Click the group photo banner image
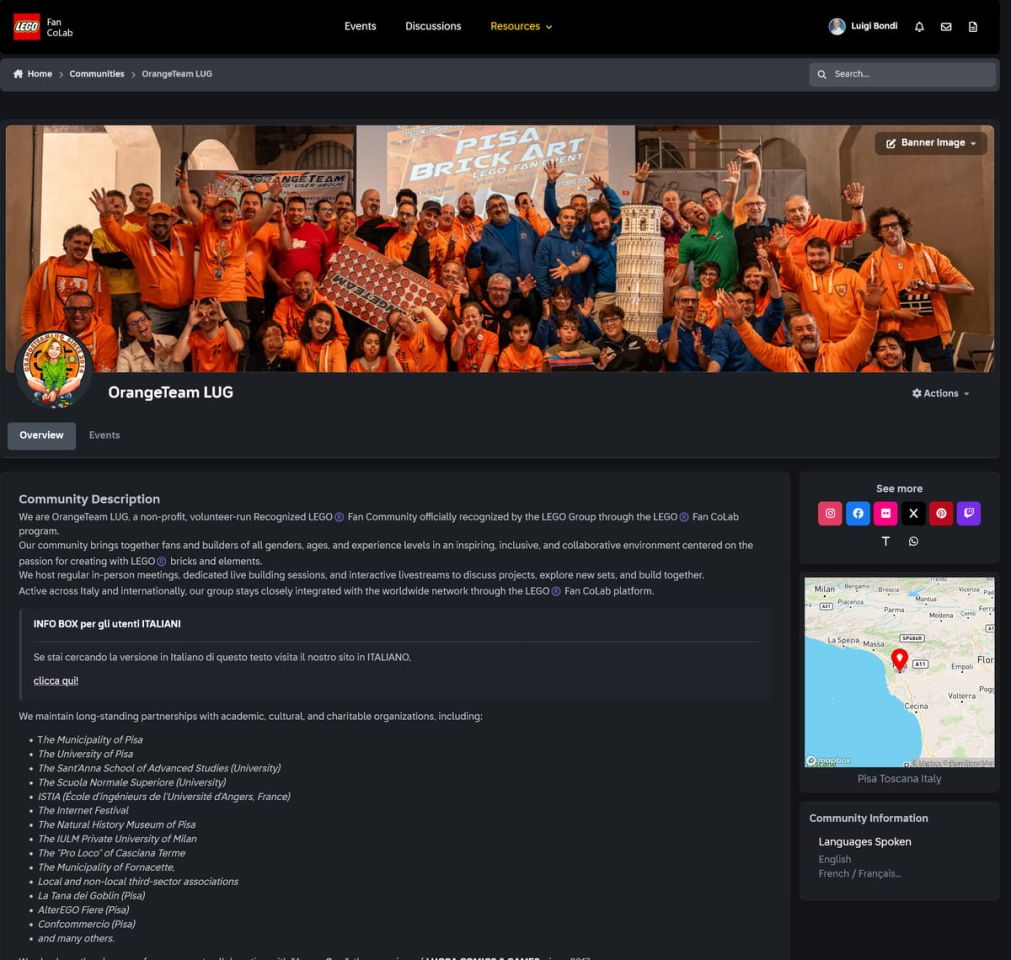Screen dimensions: 1011x960 pos(500,248)
